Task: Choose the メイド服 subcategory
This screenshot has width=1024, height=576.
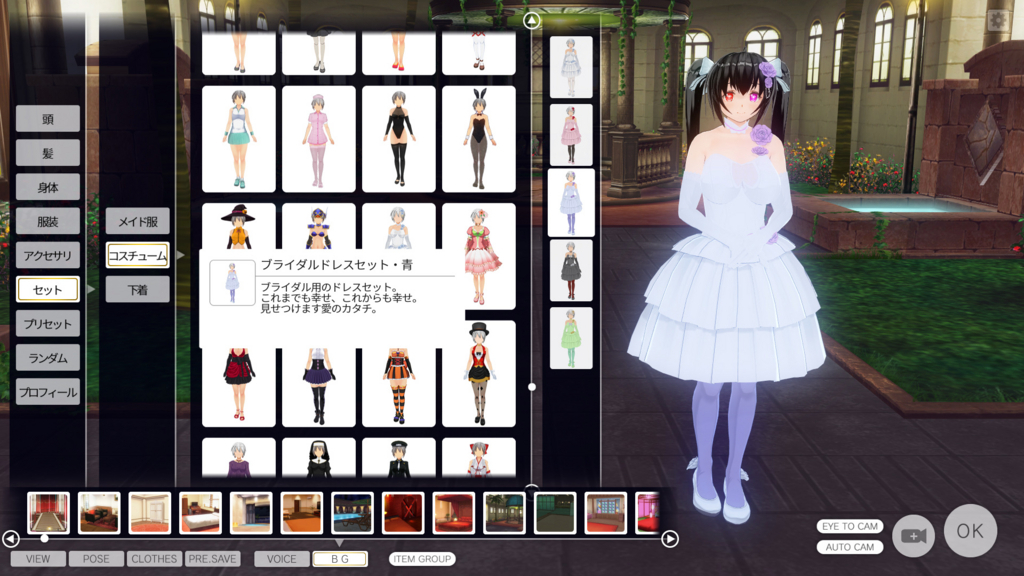Action: point(138,221)
